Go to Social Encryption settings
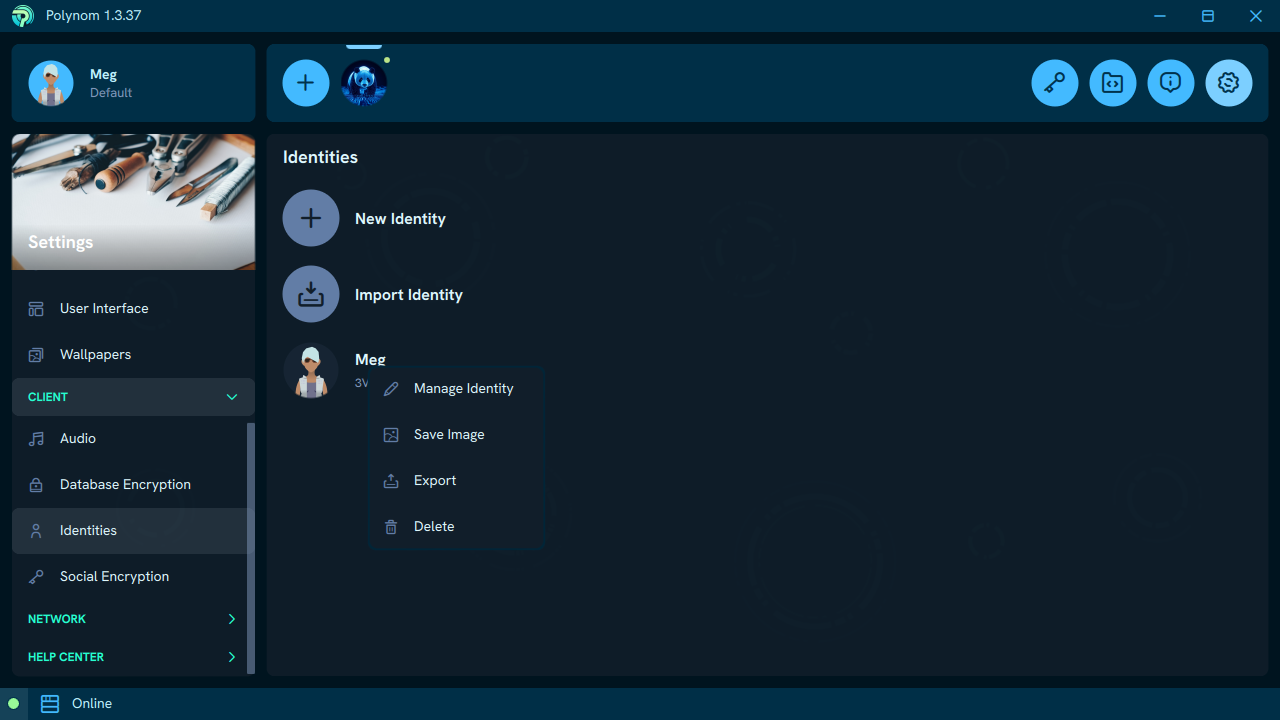The width and height of the screenshot is (1280, 720). 114,576
